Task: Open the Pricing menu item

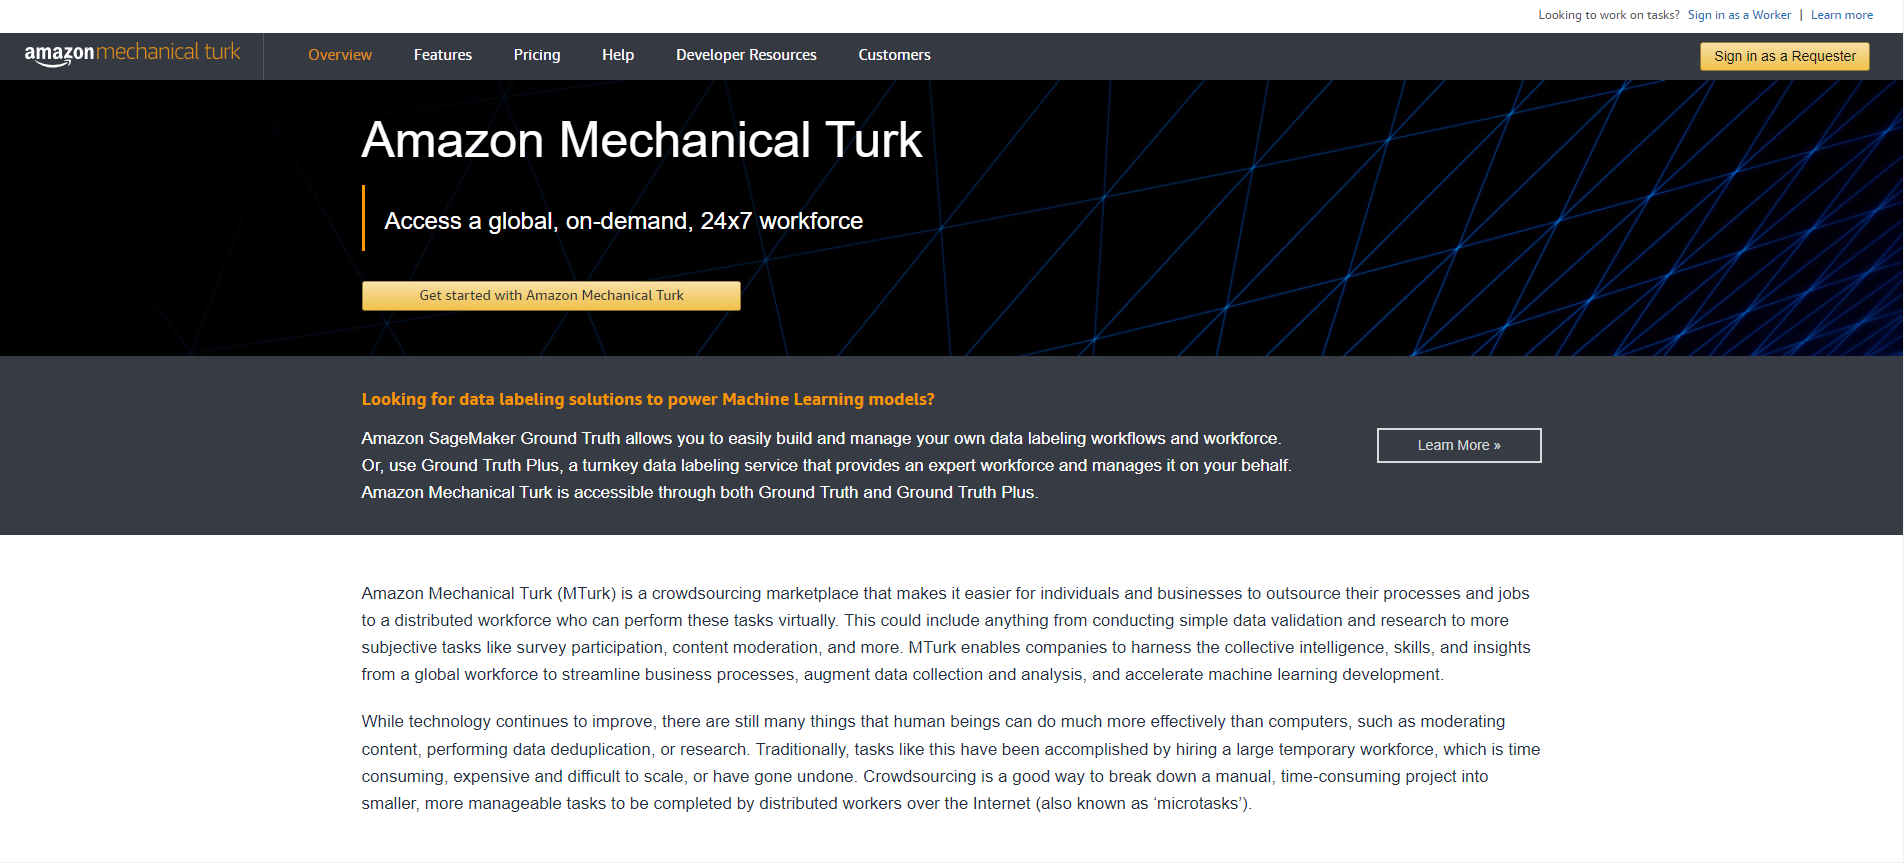Action: click(537, 55)
